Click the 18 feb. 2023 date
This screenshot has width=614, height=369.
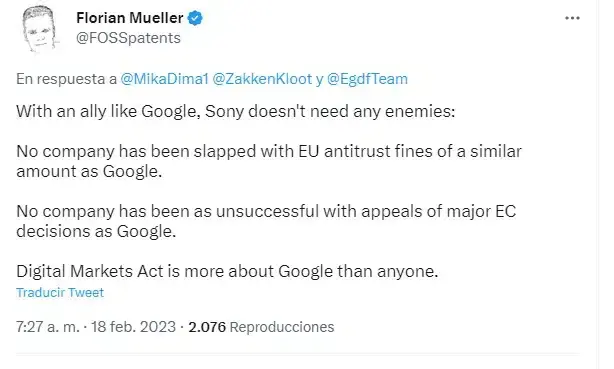pos(134,327)
